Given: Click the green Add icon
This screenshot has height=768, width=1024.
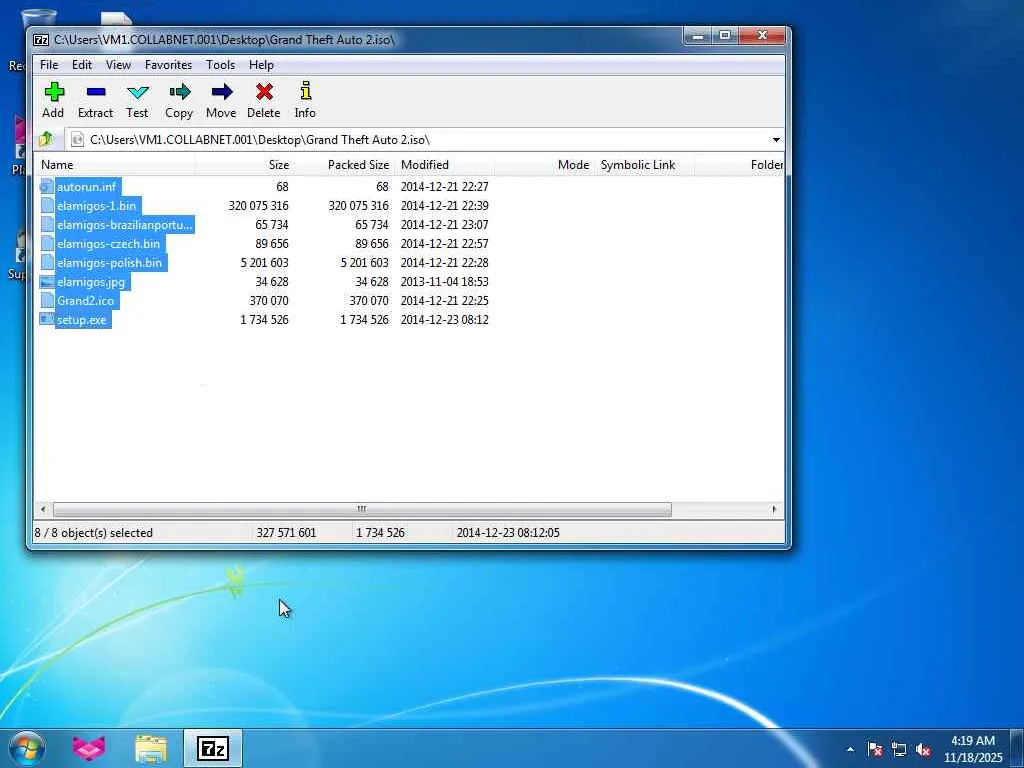Looking at the screenshot, I should tap(54, 92).
